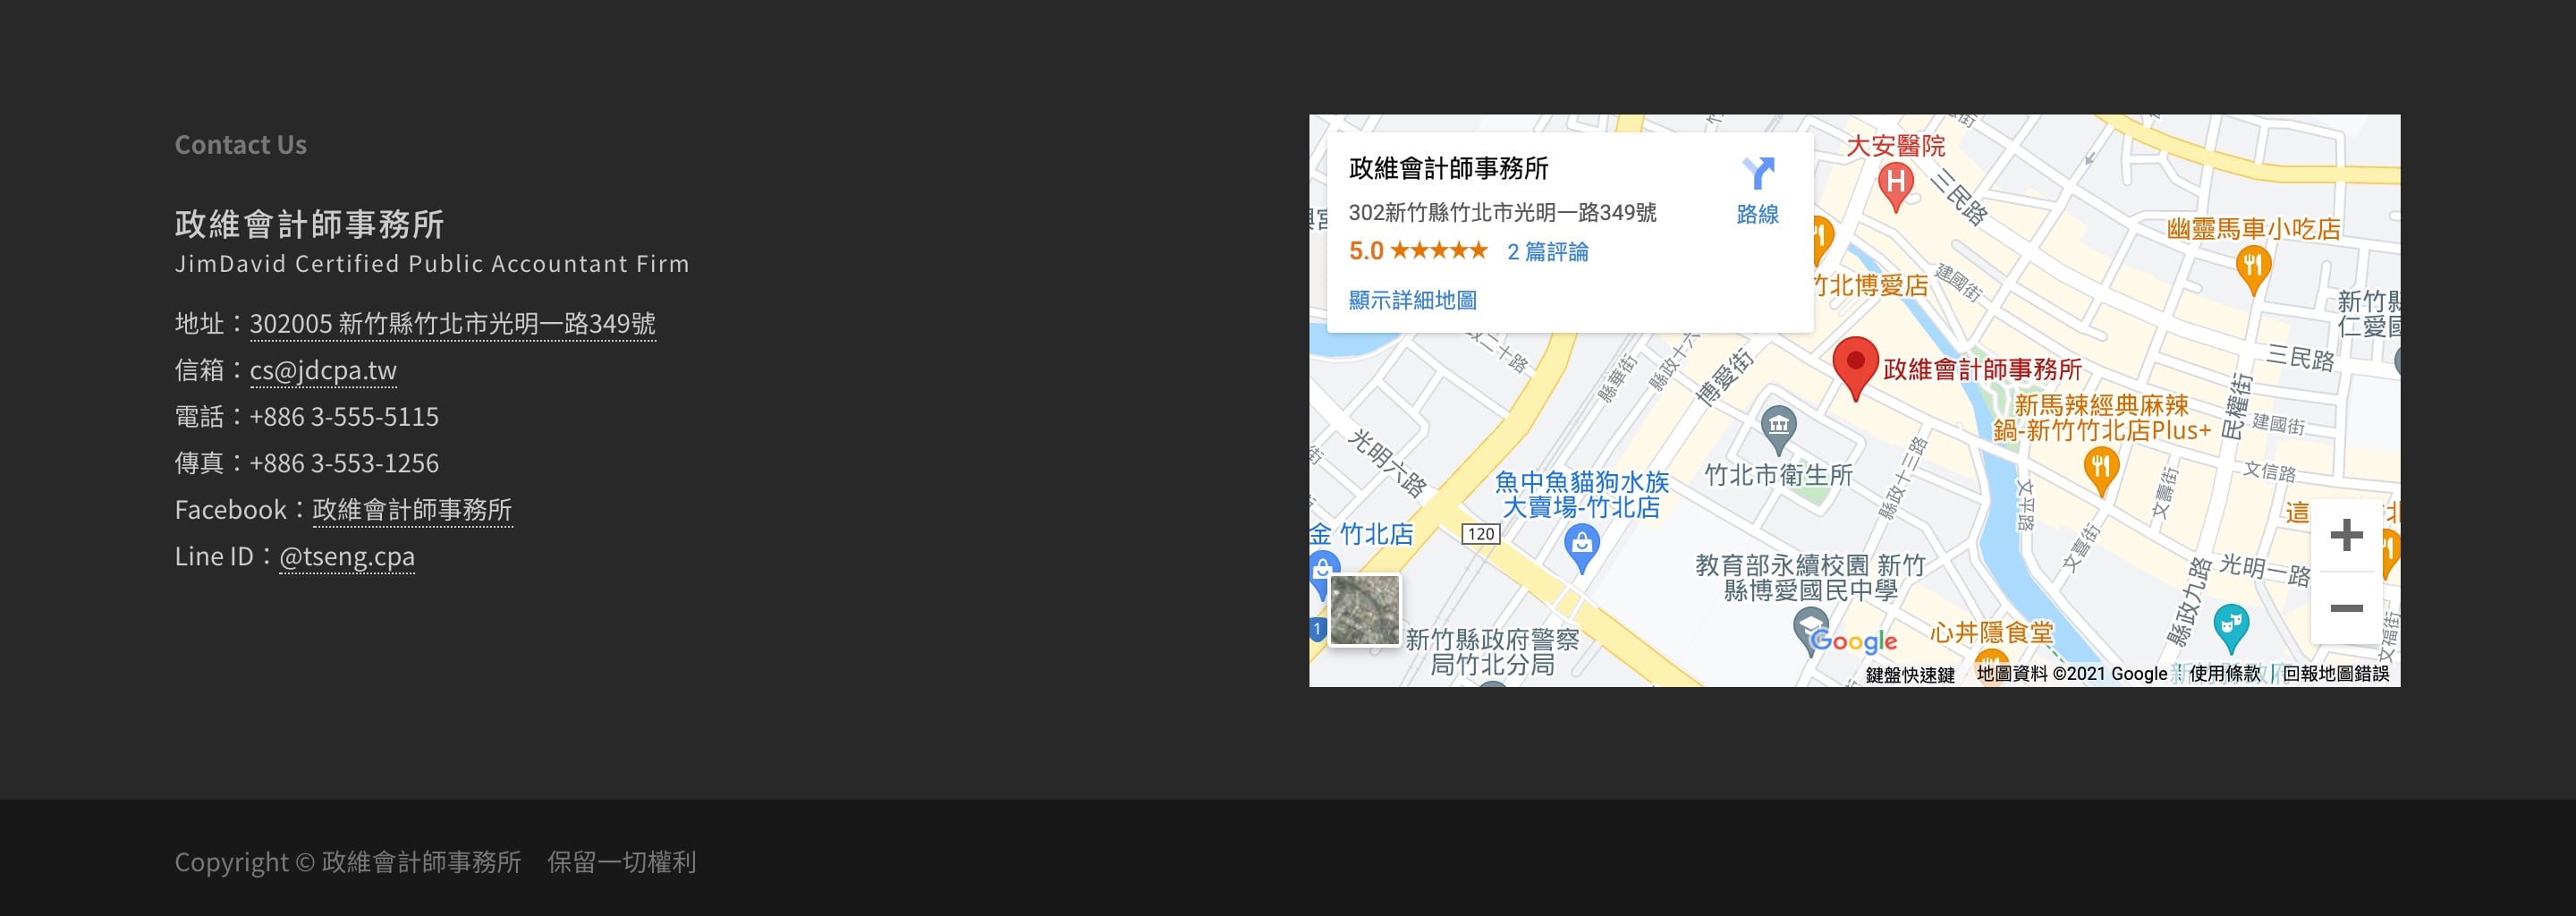This screenshot has width=2576, height=916.
Task: Click the 博愛國民中學 school marker
Action: pyautogui.click(x=1810, y=632)
